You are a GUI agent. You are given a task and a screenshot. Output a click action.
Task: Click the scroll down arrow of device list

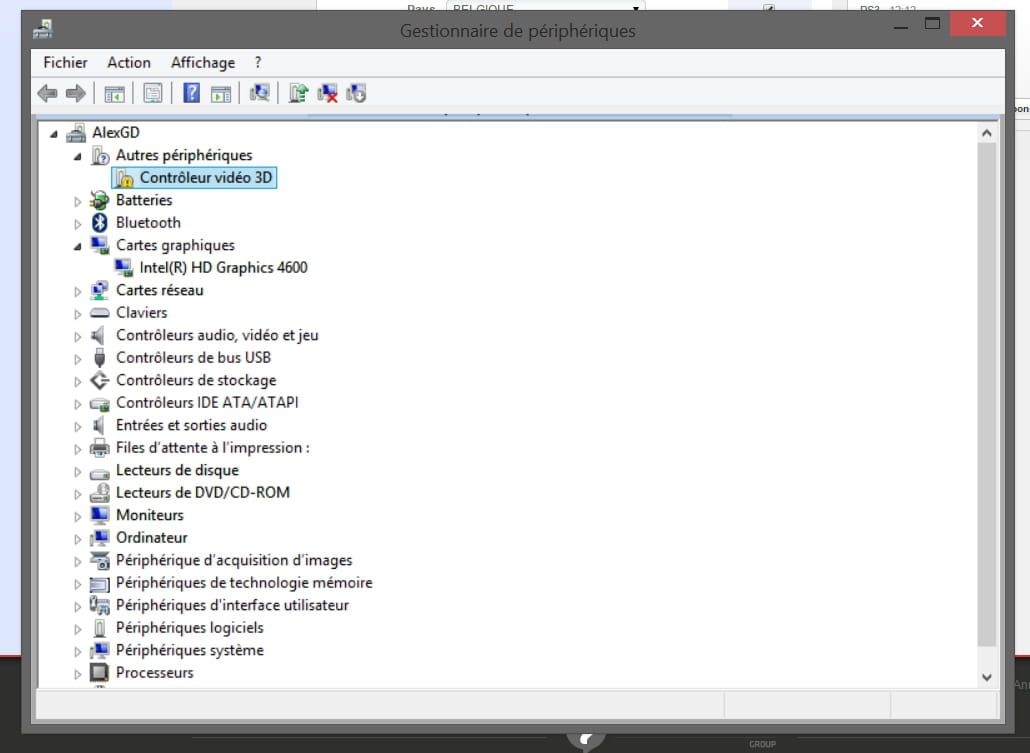[x=987, y=677]
